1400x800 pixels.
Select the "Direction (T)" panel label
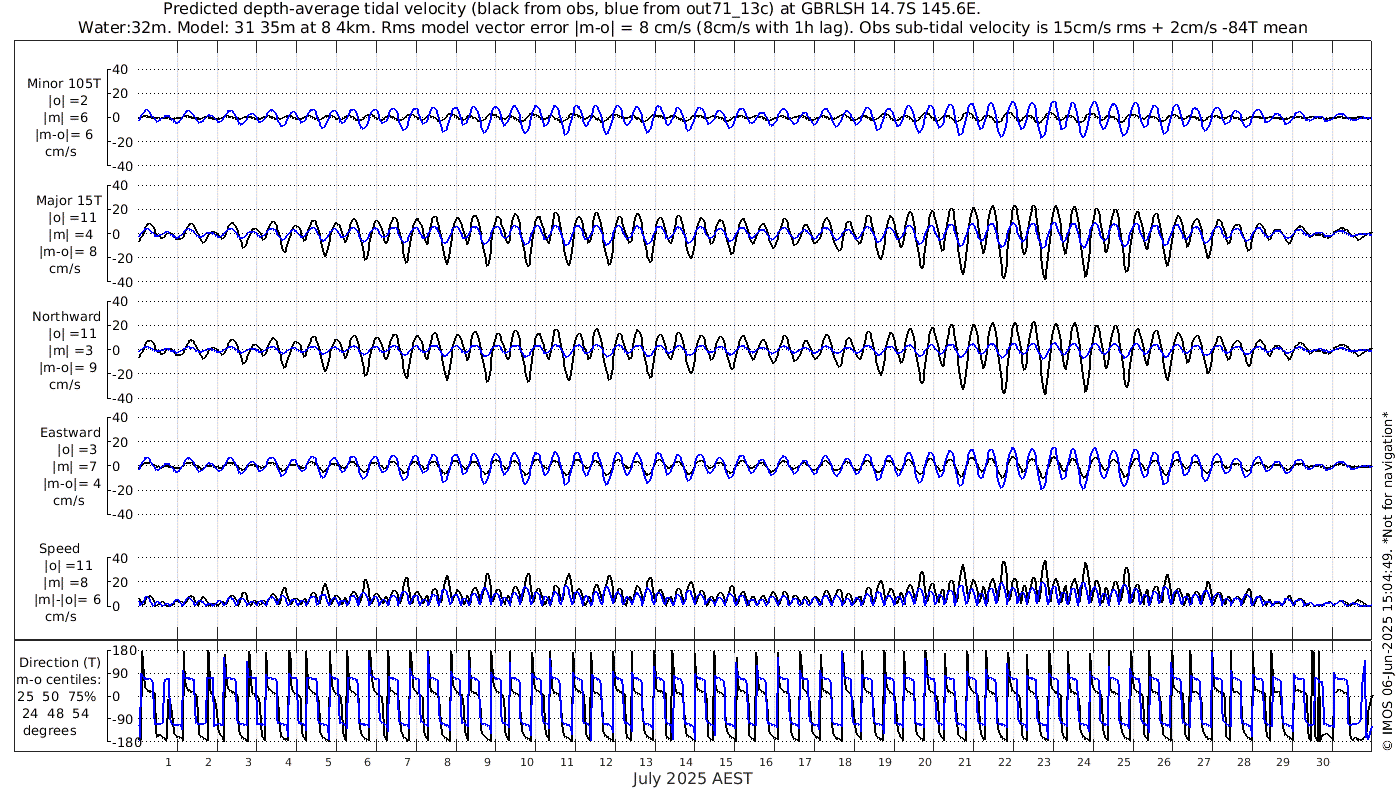(62, 662)
